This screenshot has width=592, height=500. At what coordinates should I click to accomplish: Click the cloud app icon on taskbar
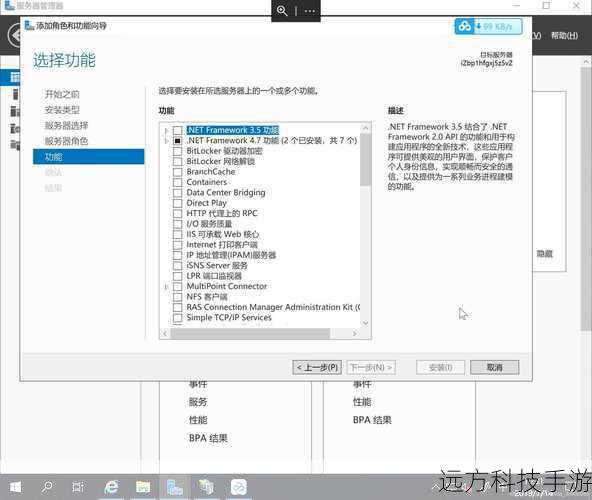point(239,487)
